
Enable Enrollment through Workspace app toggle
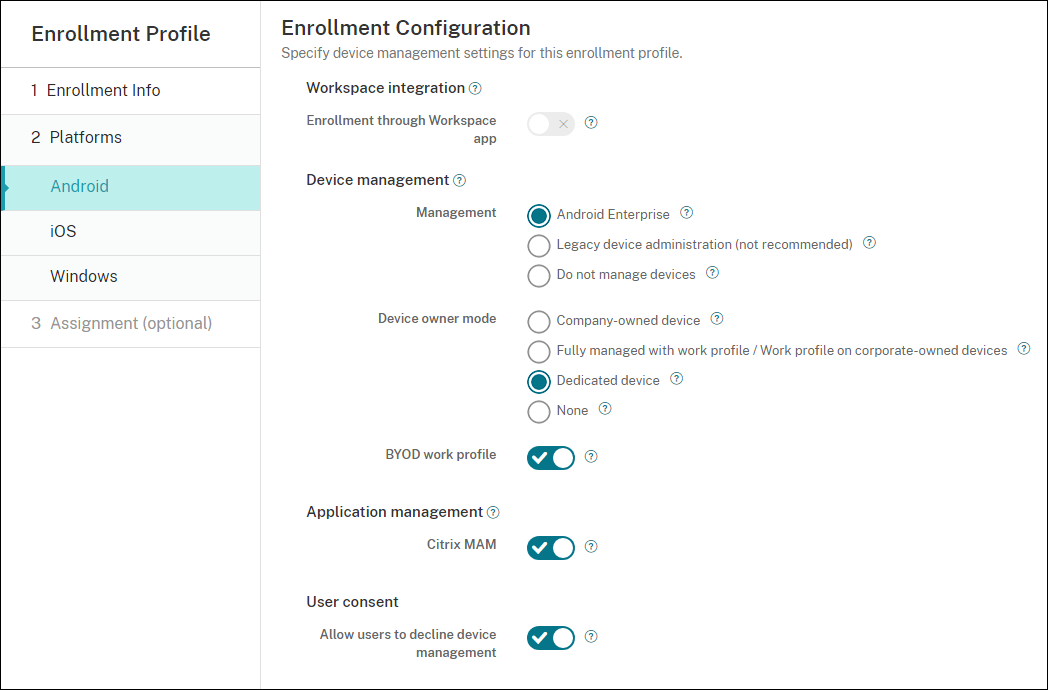pyautogui.click(x=551, y=124)
